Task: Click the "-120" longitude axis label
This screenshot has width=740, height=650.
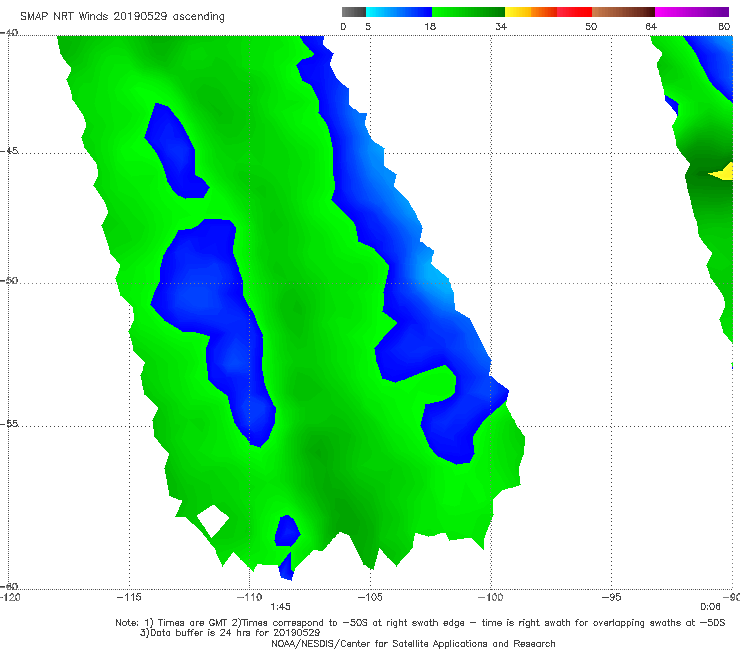Action: 10,597
